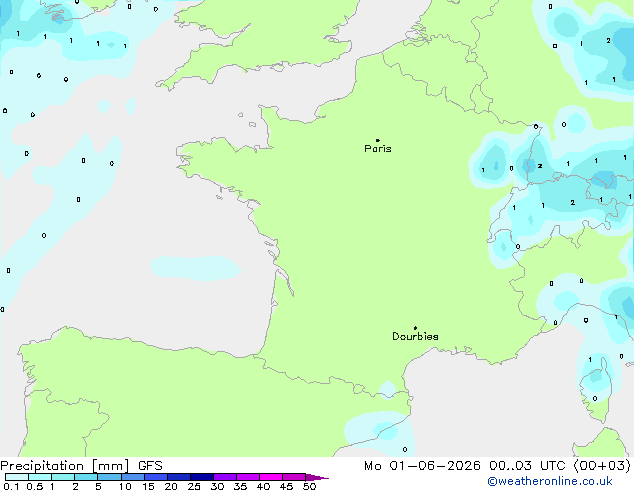Select the 10–15 mm legend color swatch
Screen dimensions: 634x490
tap(132, 477)
